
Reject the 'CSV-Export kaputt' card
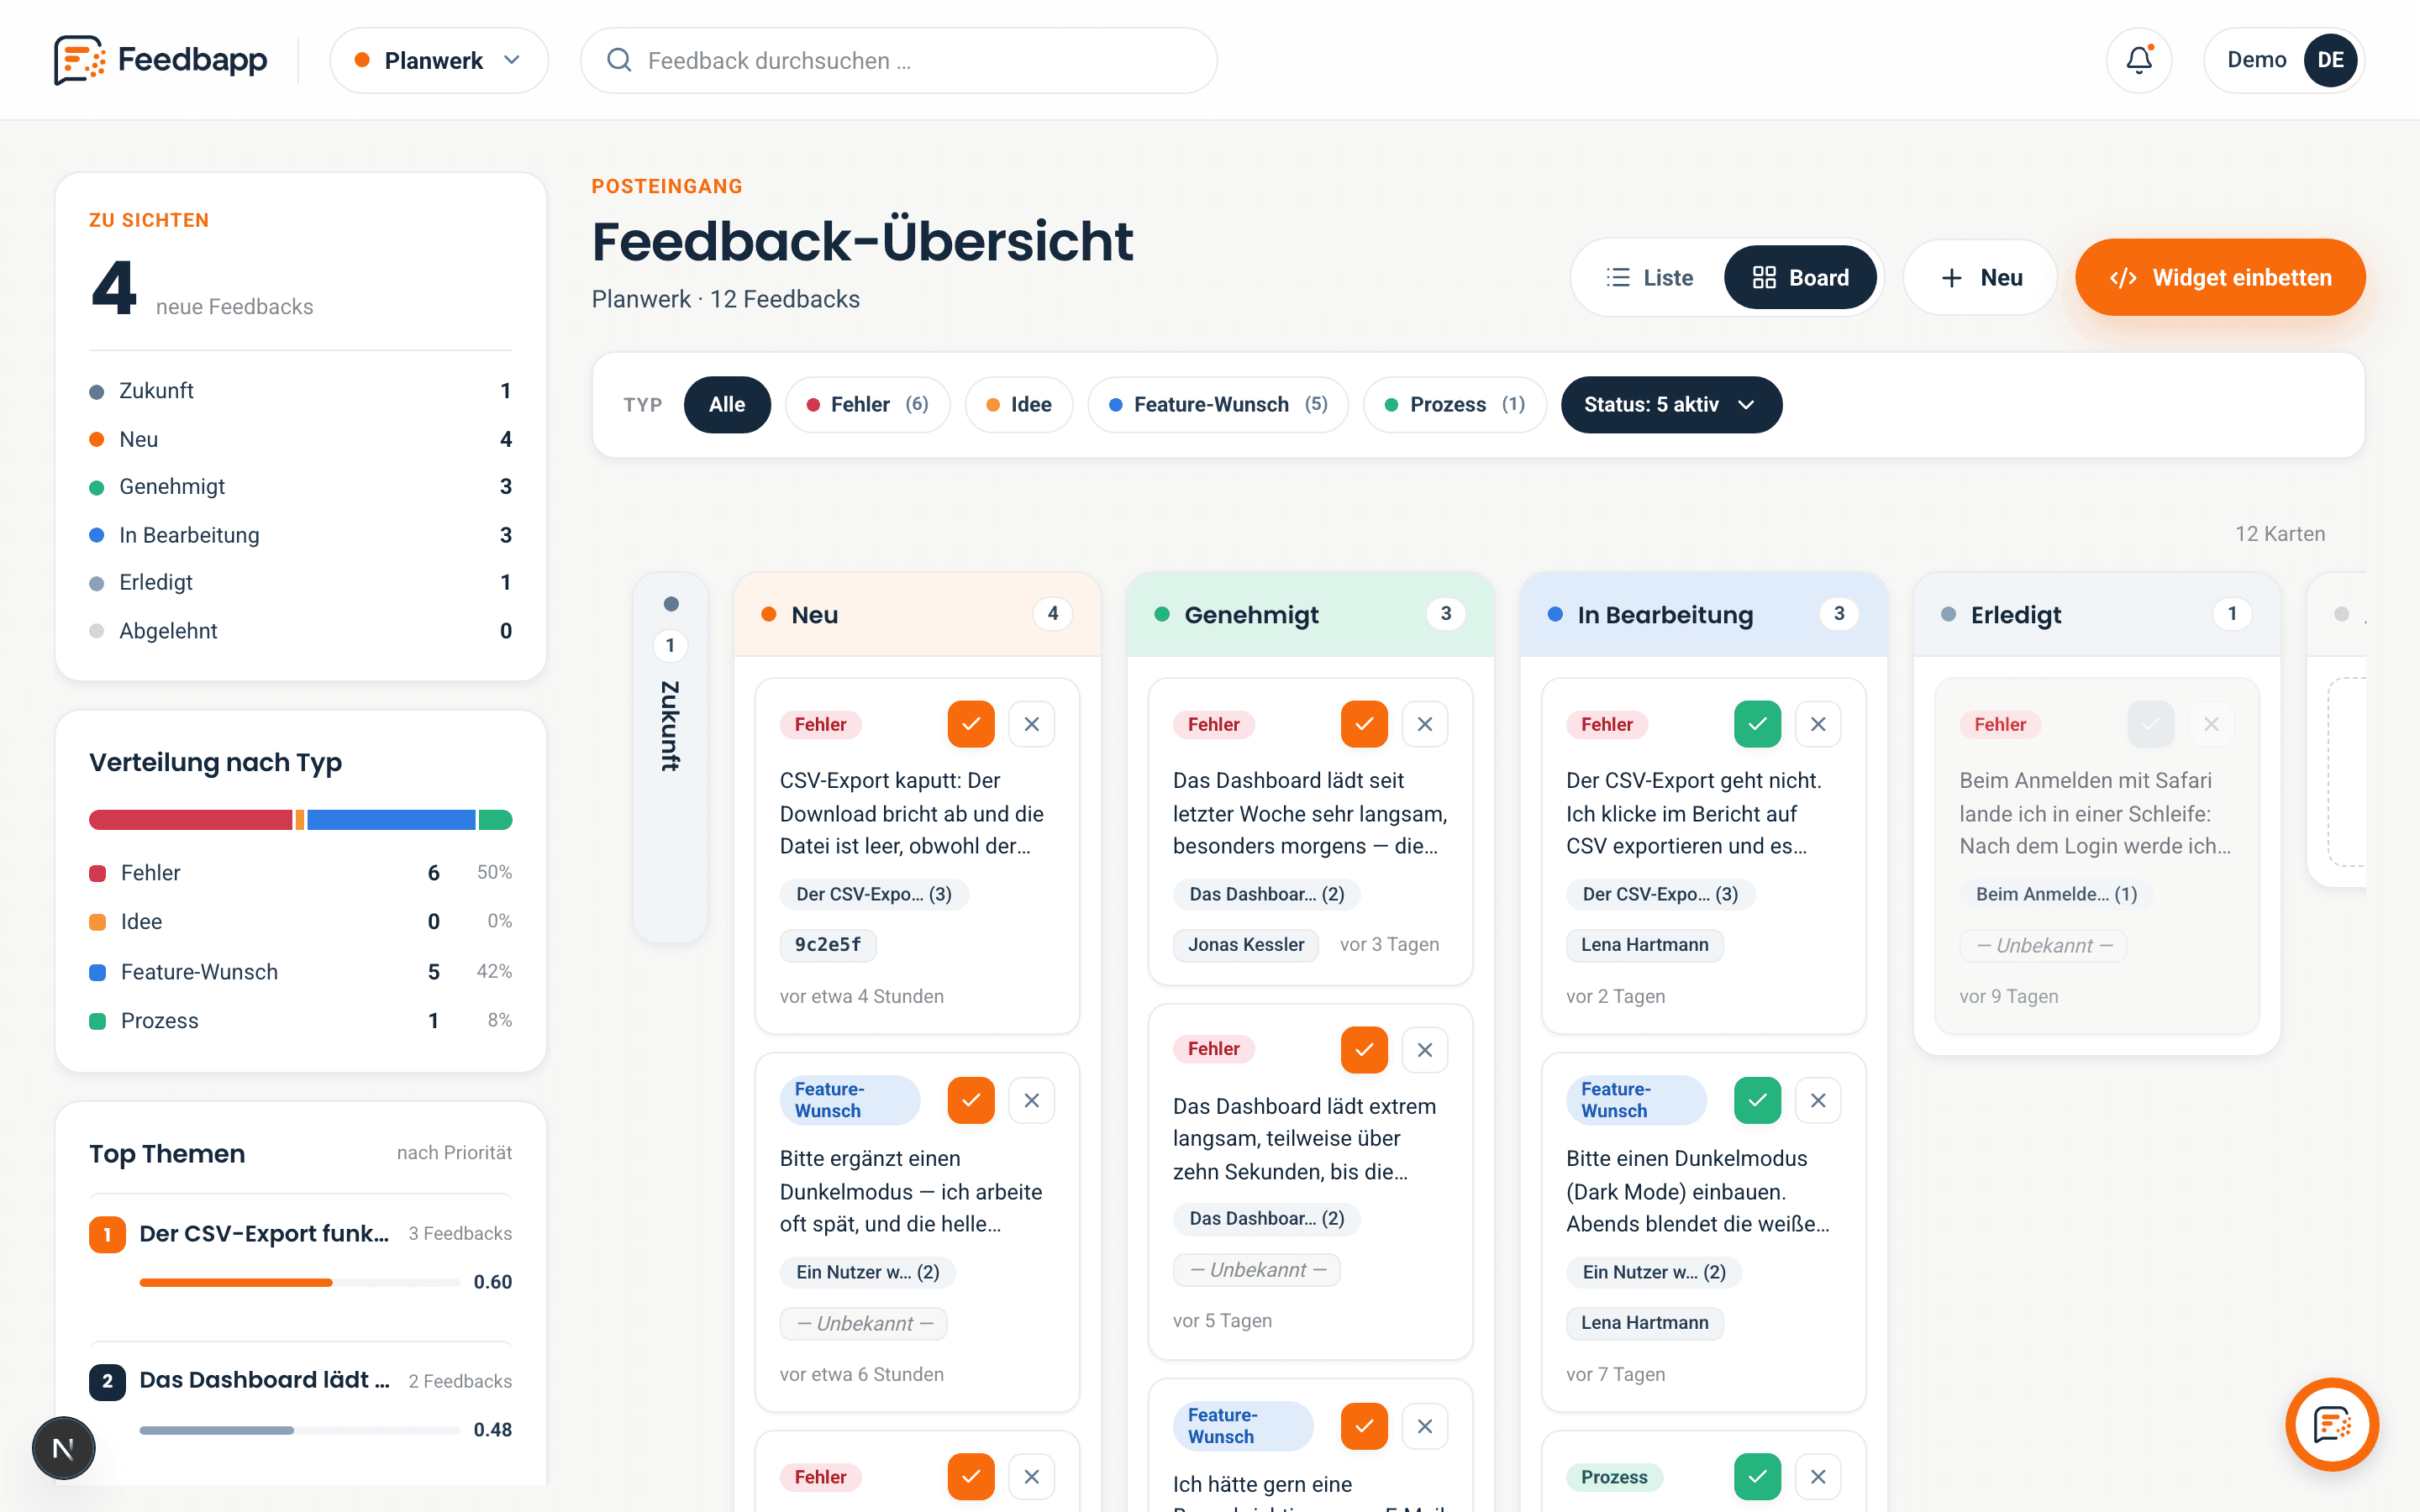click(1032, 724)
